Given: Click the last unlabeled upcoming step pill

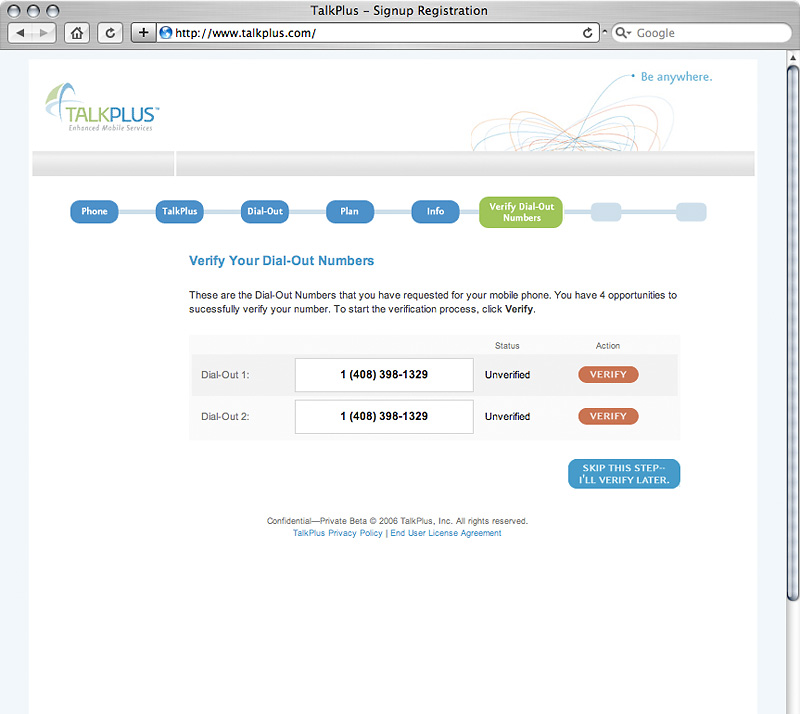Looking at the screenshot, I should (x=691, y=212).
